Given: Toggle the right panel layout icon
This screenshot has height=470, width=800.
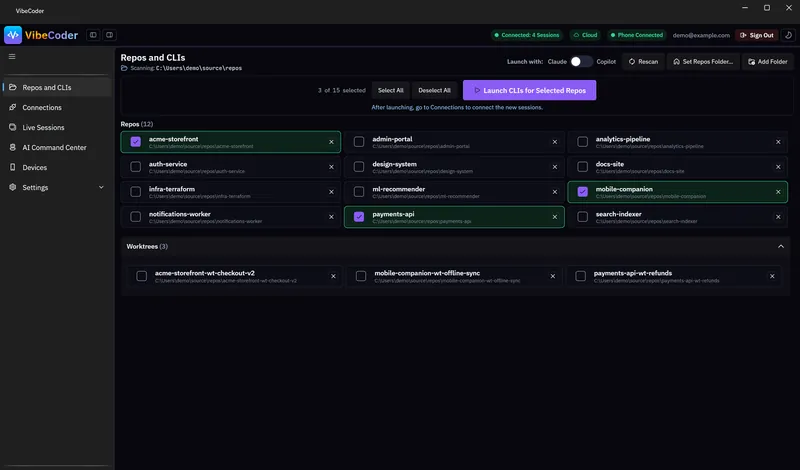Looking at the screenshot, I should pos(109,35).
